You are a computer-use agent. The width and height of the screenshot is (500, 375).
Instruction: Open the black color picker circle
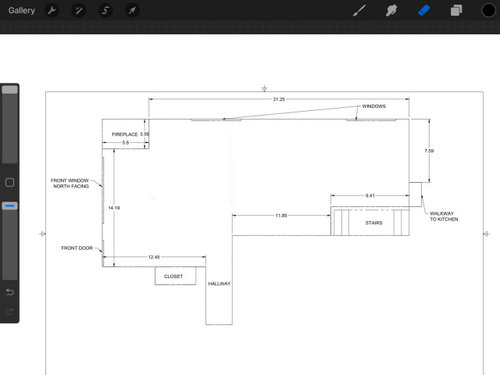pos(488,10)
